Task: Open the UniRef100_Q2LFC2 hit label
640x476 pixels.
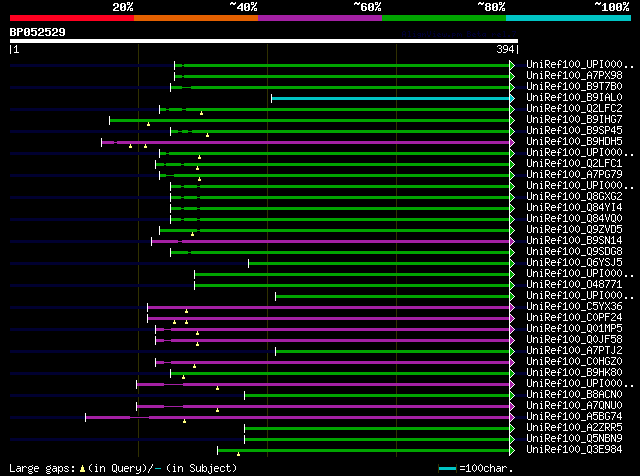Action: click(x=574, y=109)
